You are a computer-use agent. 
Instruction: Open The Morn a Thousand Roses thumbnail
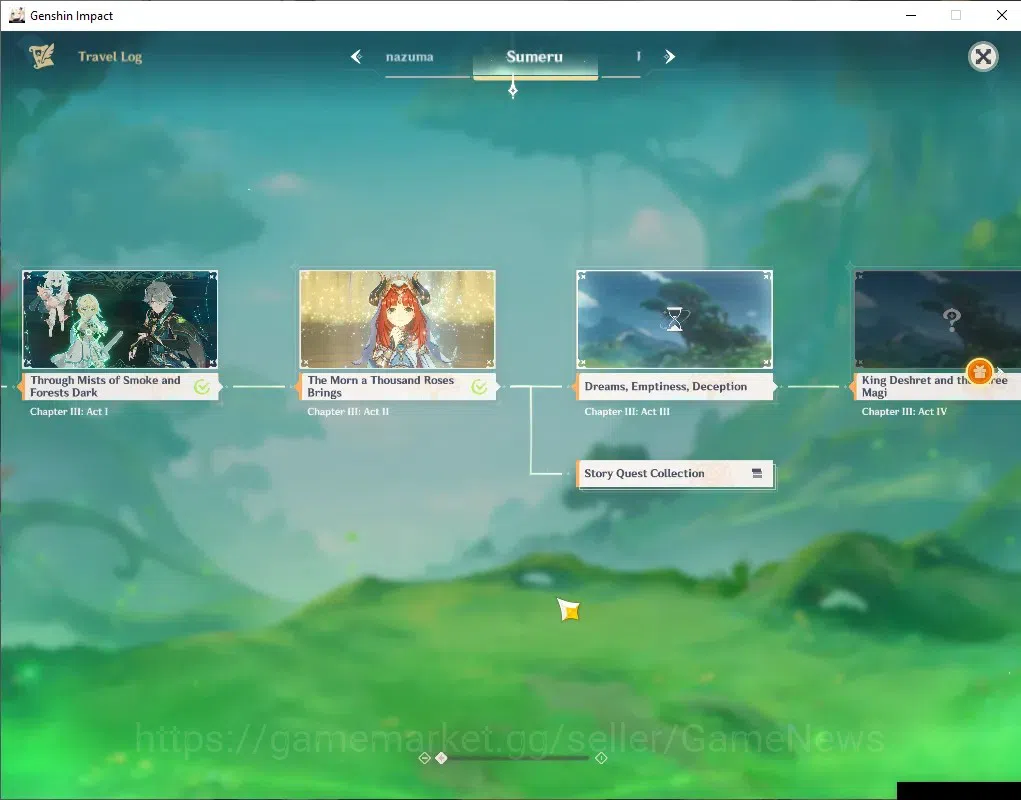pyautogui.click(x=397, y=320)
